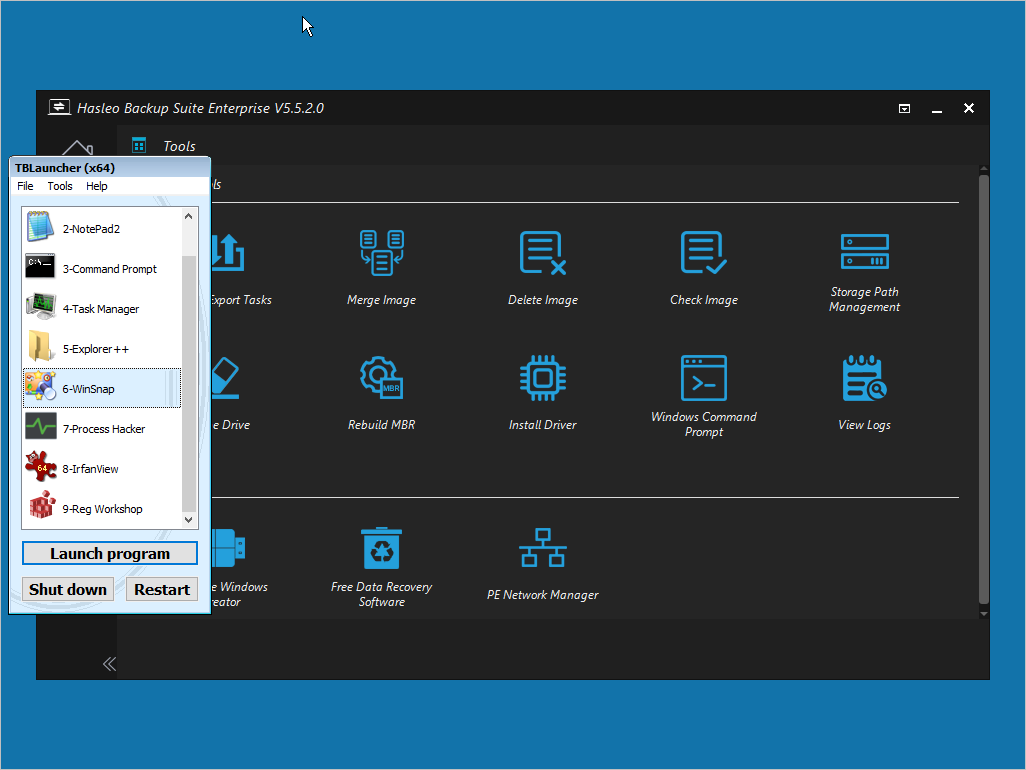This screenshot has height=770, width=1026.
Task: Close the Hasleo Backup Suite window
Action: click(968, 108)
